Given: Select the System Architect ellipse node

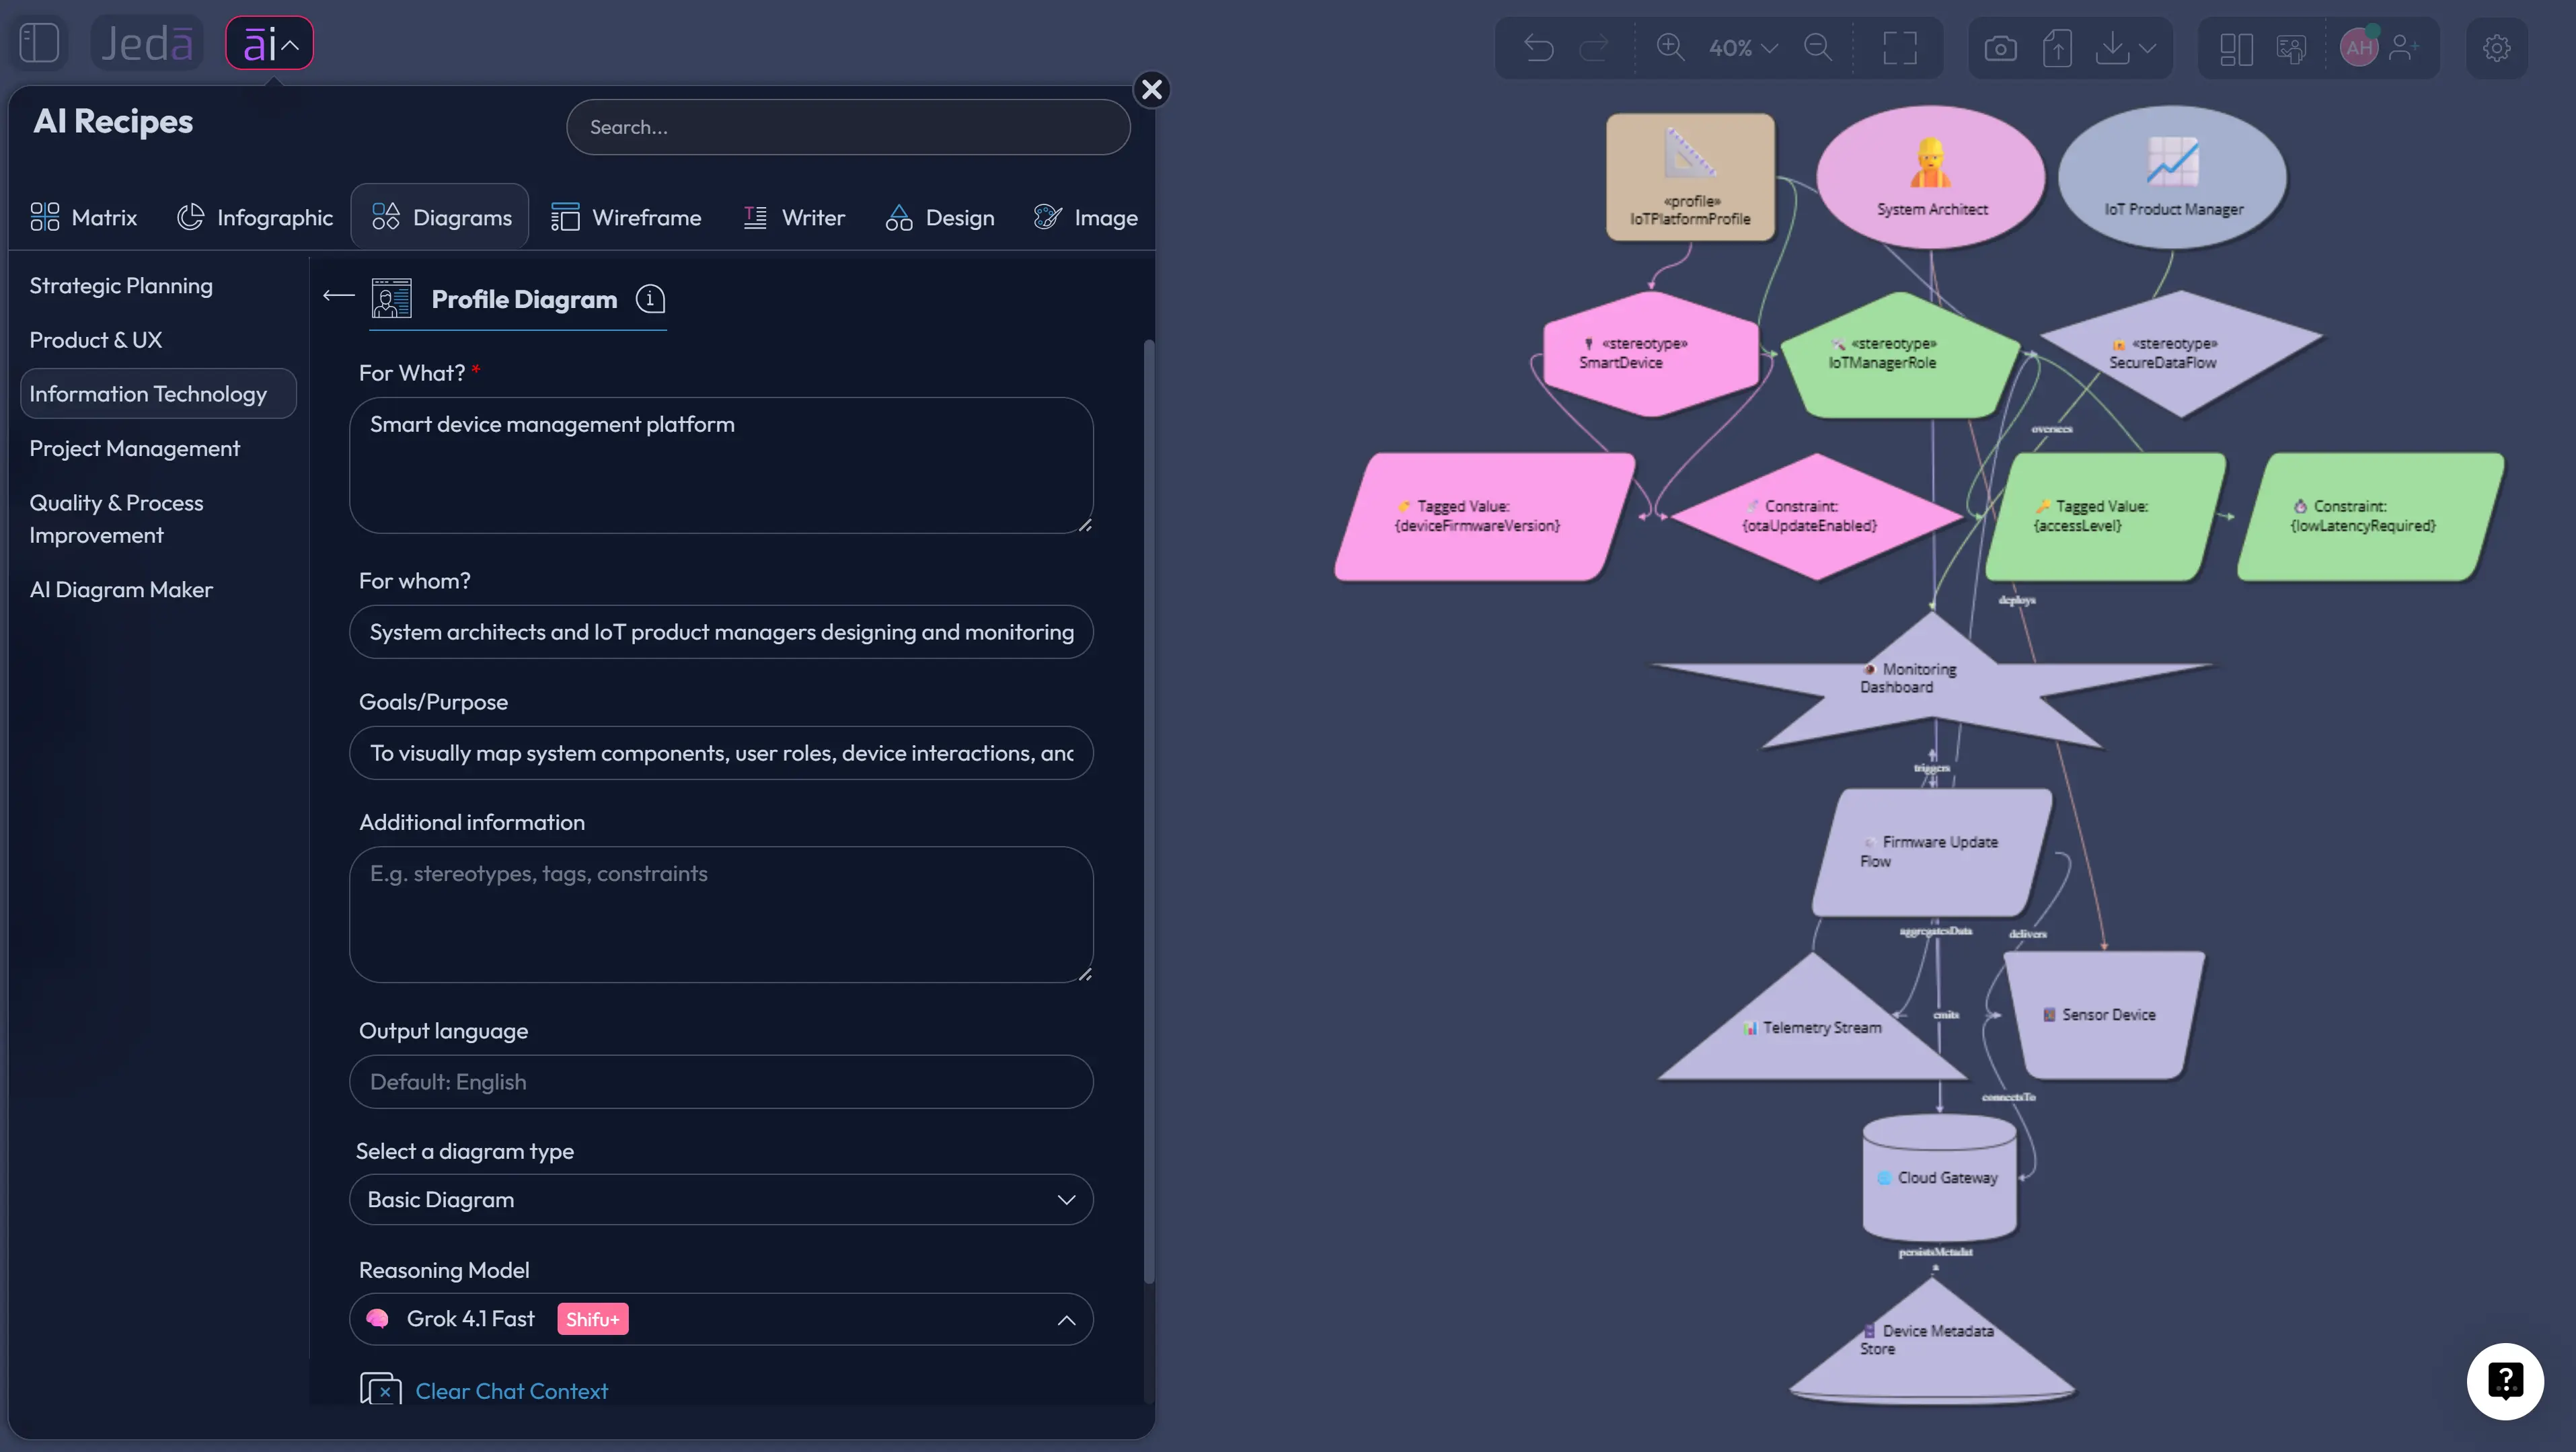Looking at the screenshot, I should click(x=1931, y=177).
